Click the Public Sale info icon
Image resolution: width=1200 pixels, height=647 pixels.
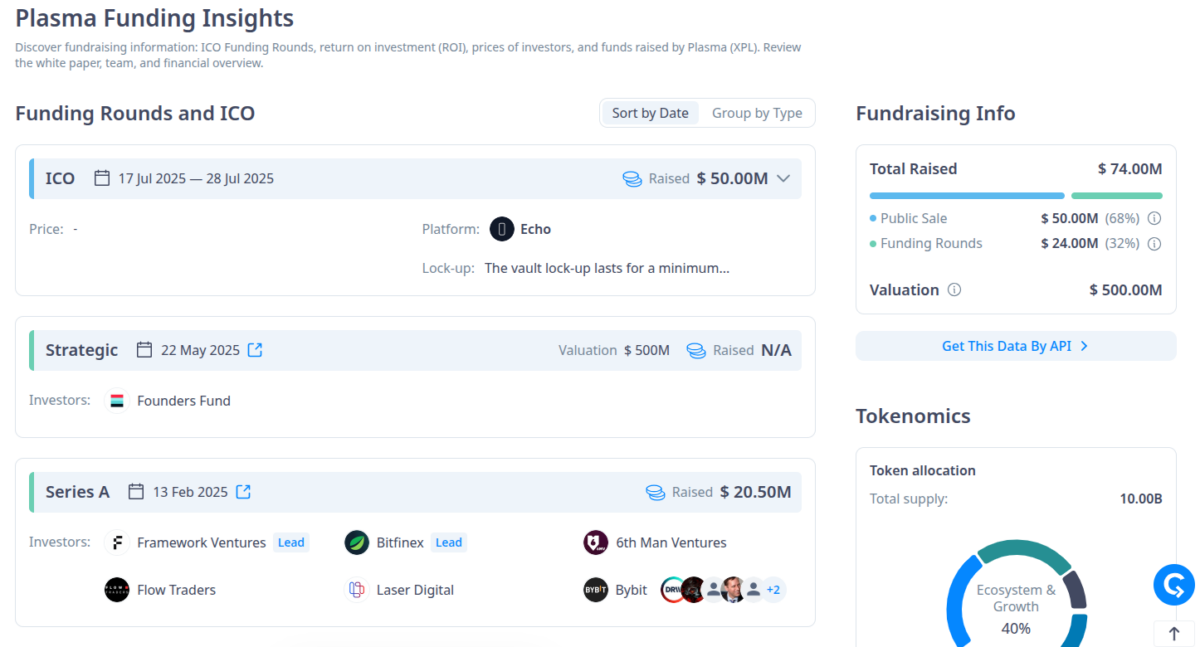tap(1154, 218)
